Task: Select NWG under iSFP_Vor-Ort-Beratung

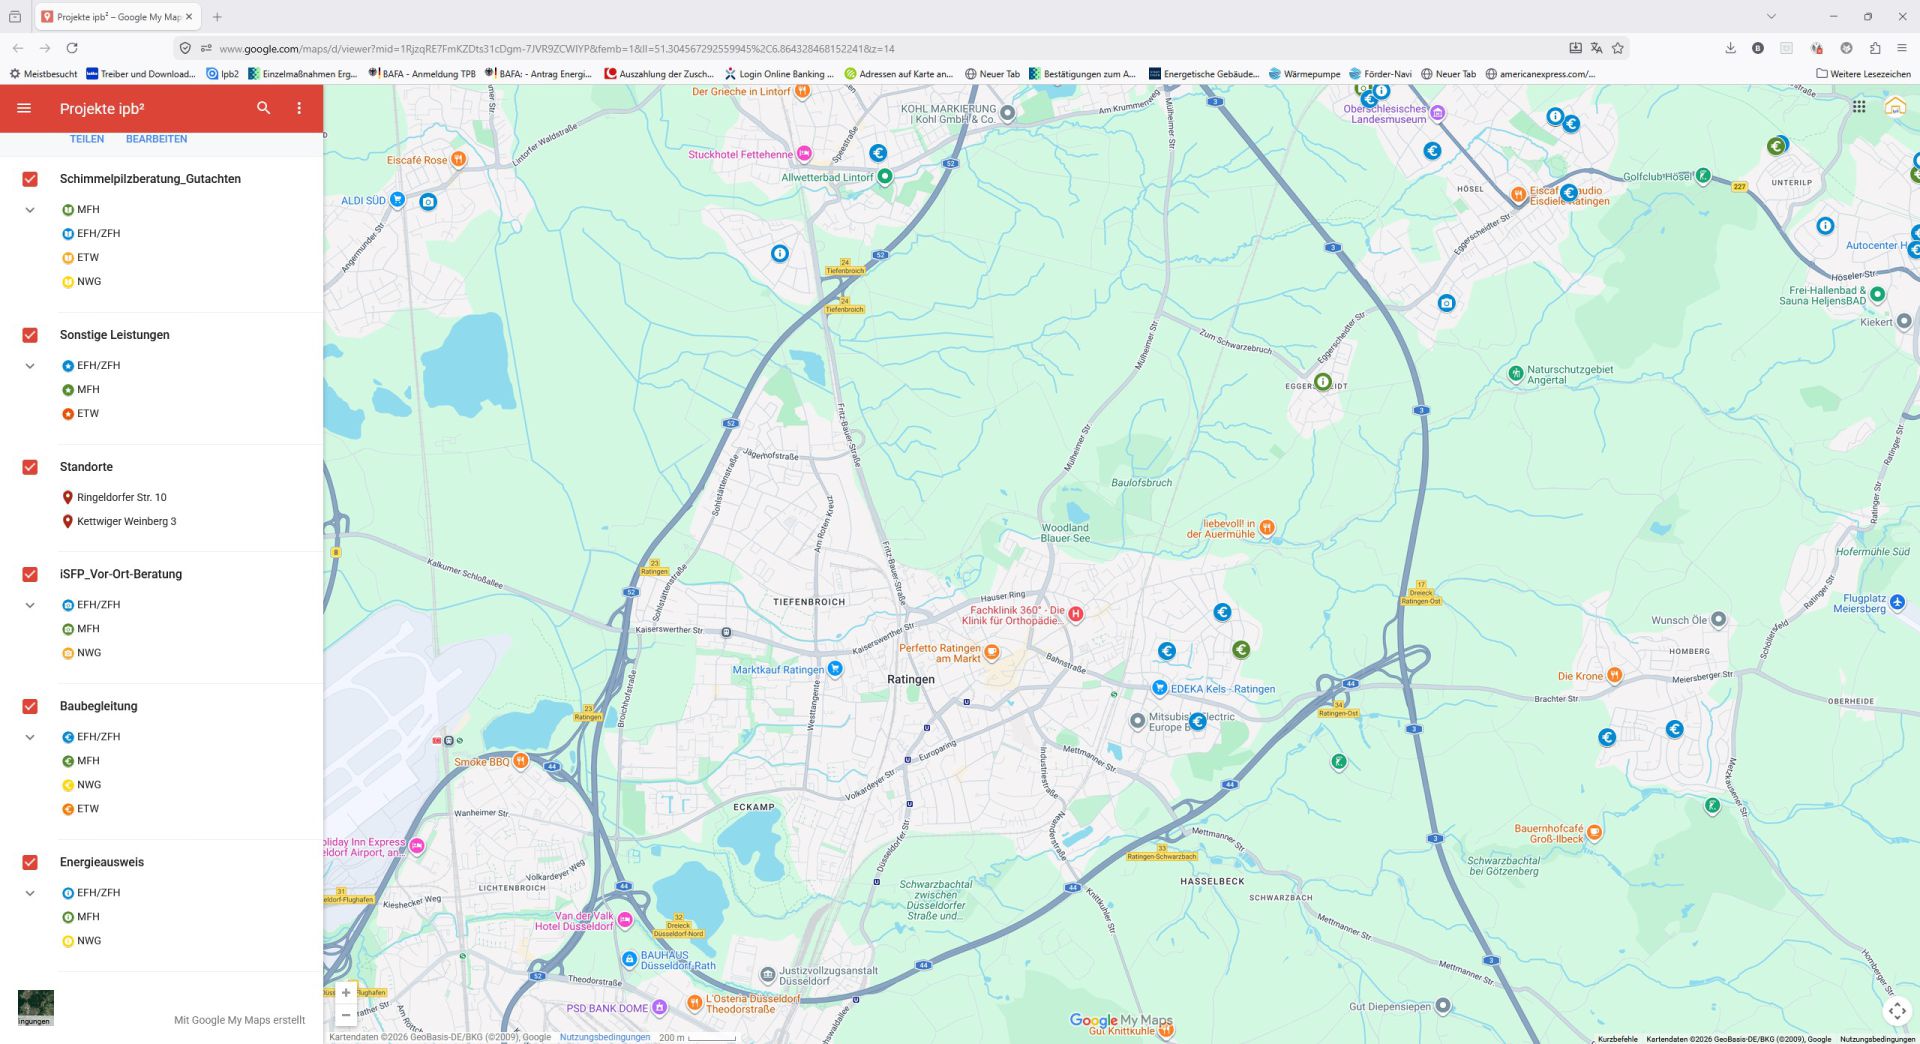Action: tap(89, 653)
